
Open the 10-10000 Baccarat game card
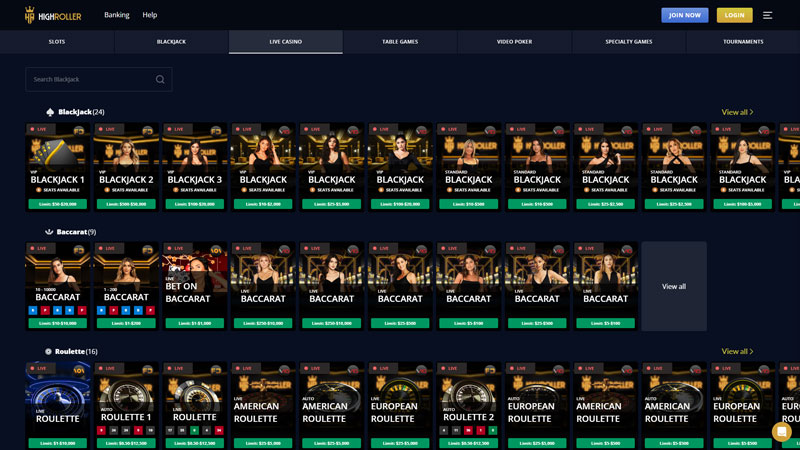coord(58,286)
